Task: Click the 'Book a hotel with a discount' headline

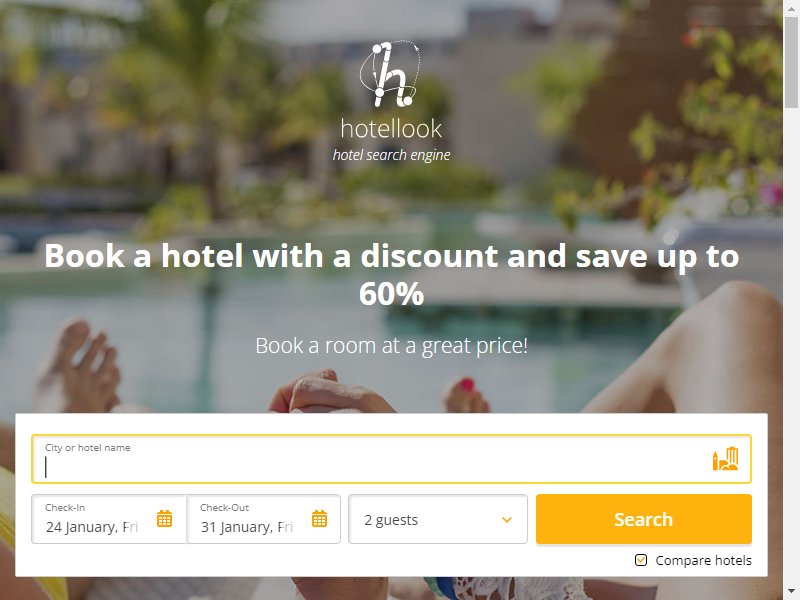Action: [x=391, y=274]
